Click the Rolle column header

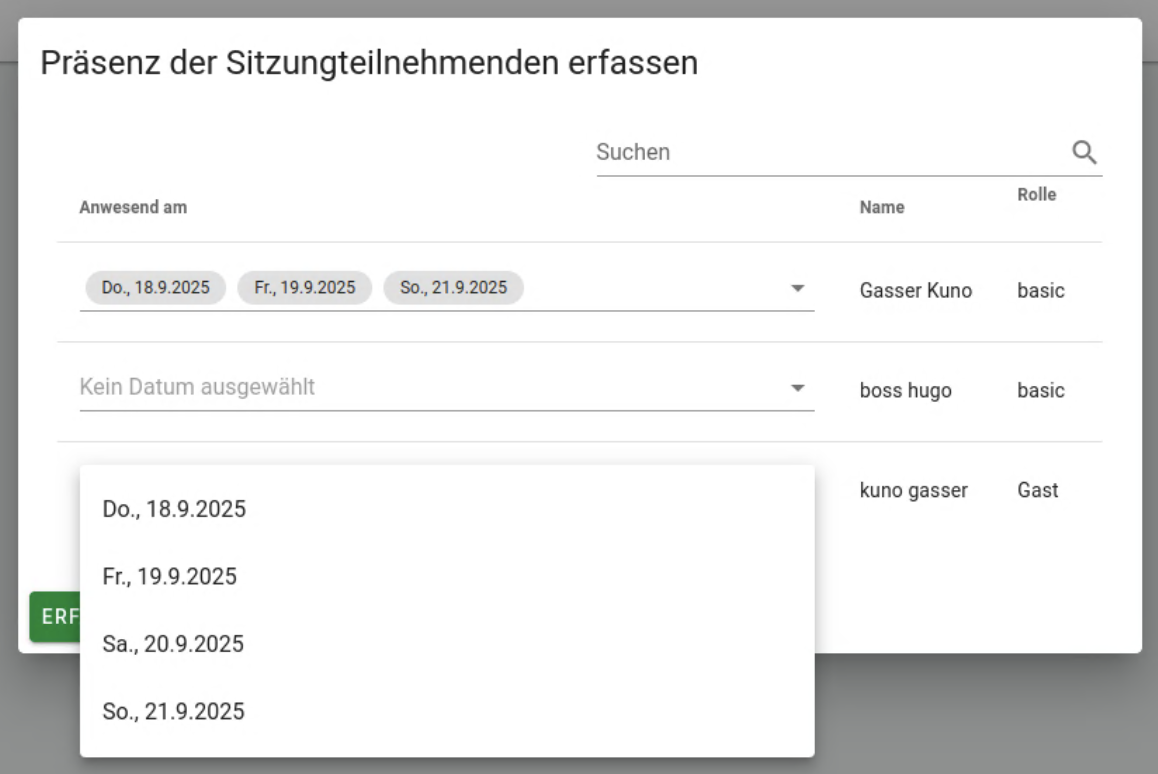pos(1036,195)
